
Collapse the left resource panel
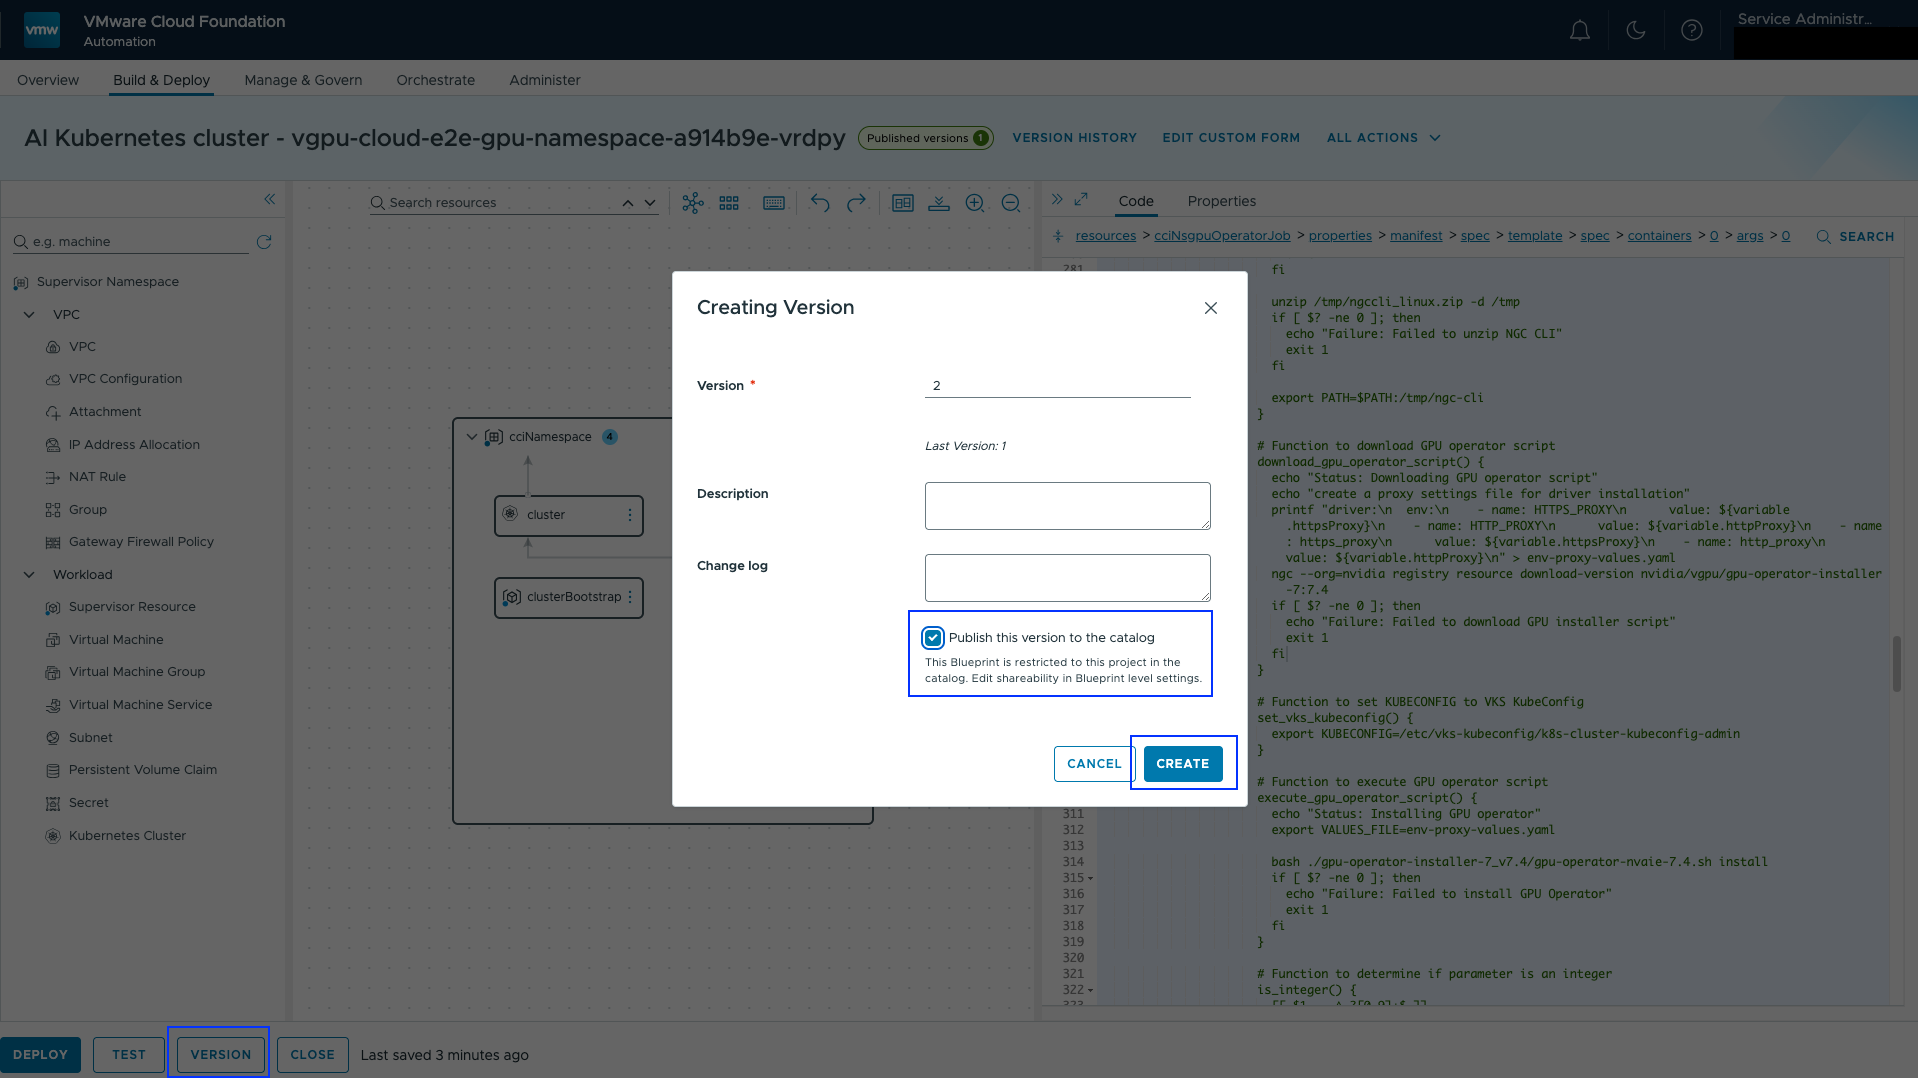click(269, 199)
